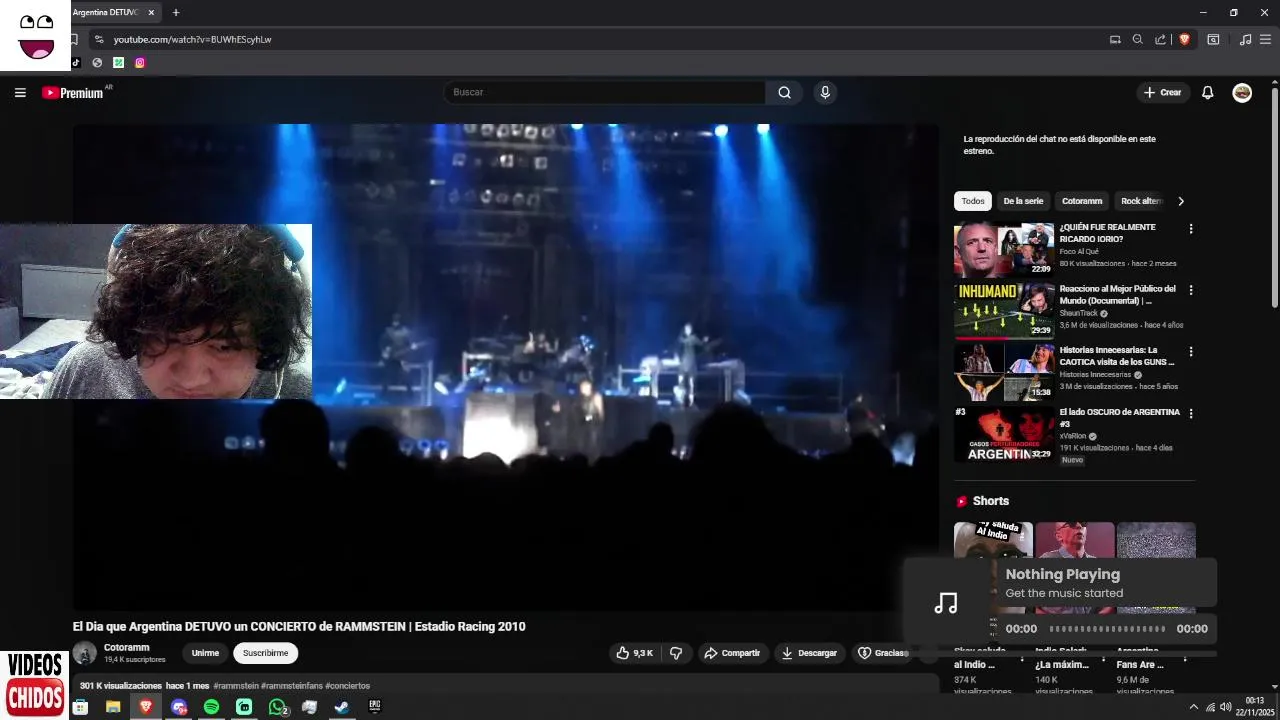Open the site info icon in the address bar
Viewport: 1280px width, 720px height.
pos(97,39)
